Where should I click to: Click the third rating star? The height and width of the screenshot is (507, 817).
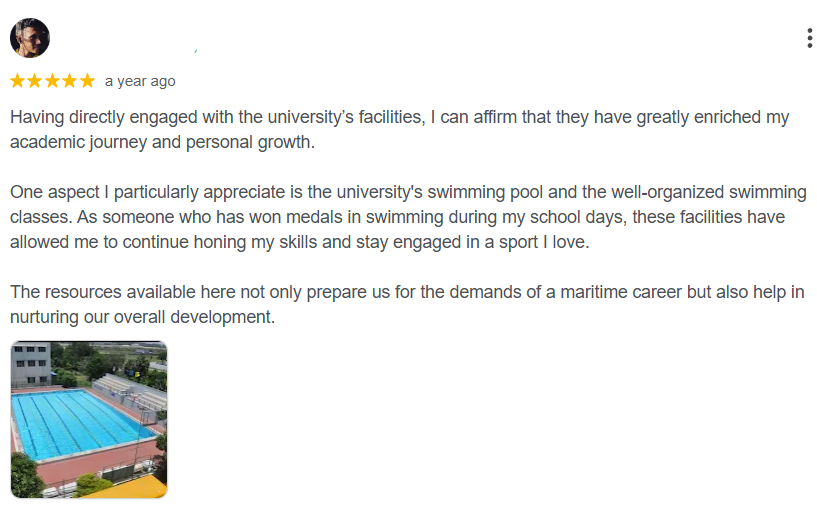click(x=52, y=80)
